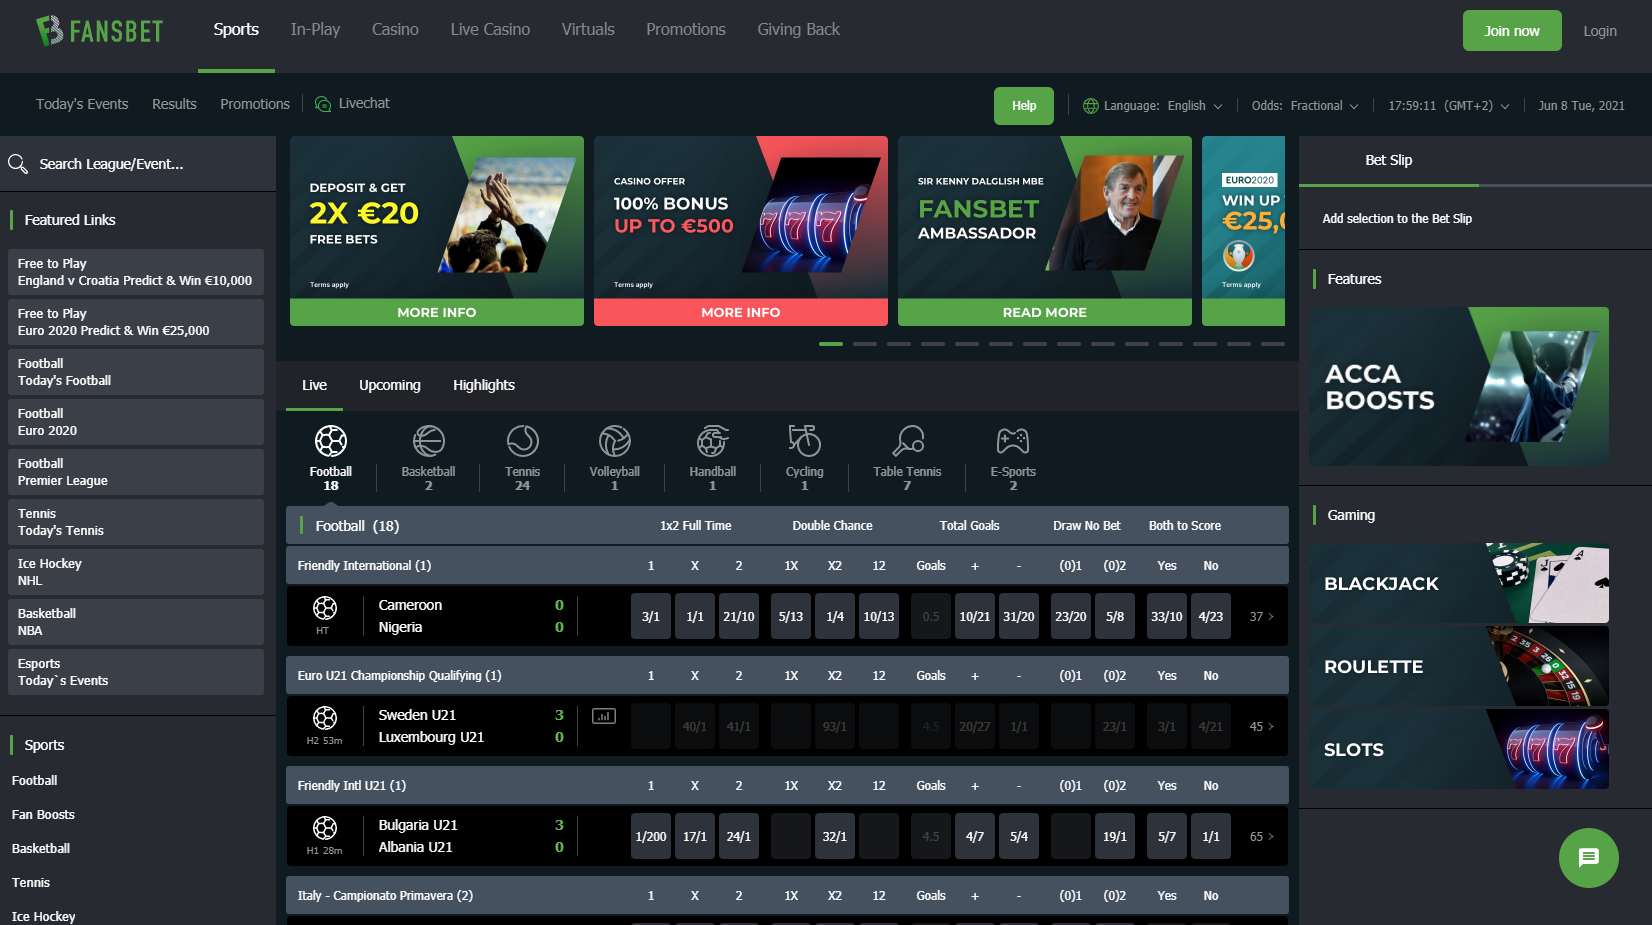
Task: Open the Results link
Action: [x=174, y=104]
